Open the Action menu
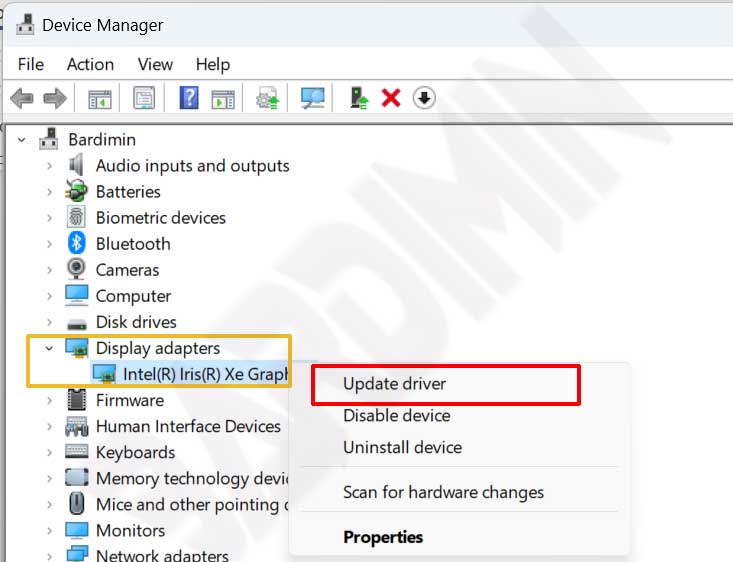This screenshot has width=733, height=562. click(x=90, y=64)
